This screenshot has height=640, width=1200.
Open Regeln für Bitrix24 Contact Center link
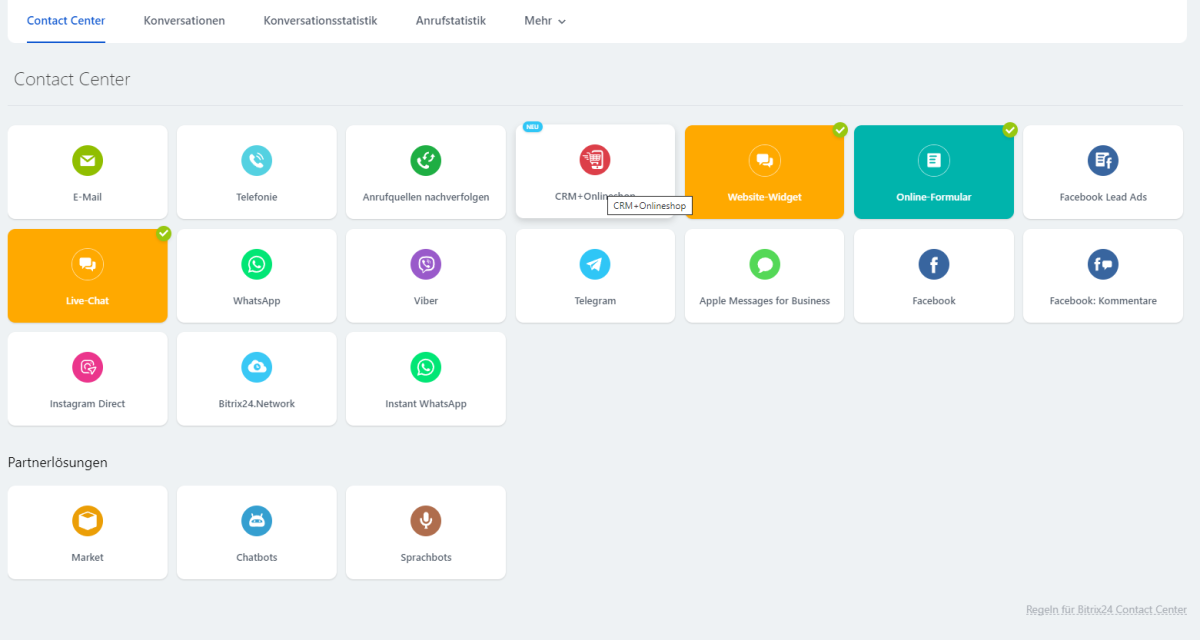[1106, 609]
